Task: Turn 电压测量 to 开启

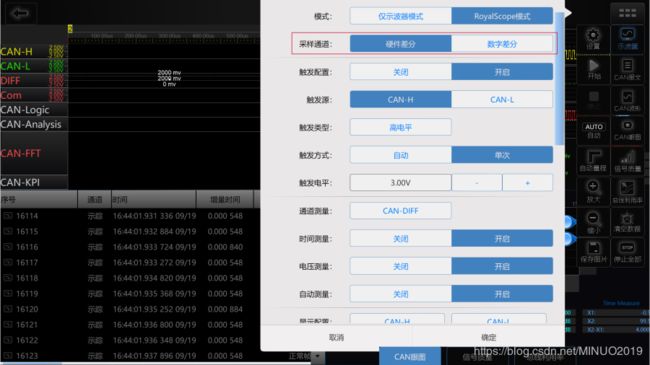Action: [x=502, y=266]
